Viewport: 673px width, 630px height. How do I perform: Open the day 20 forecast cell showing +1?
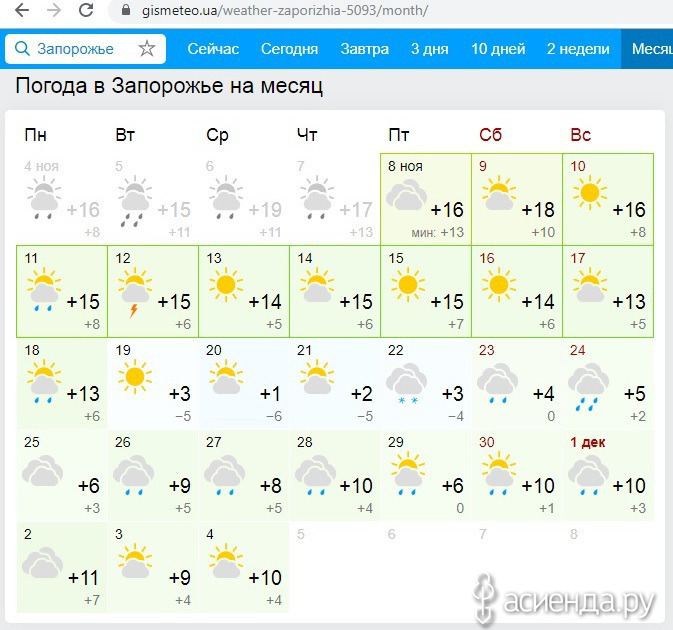pos(244,383)
